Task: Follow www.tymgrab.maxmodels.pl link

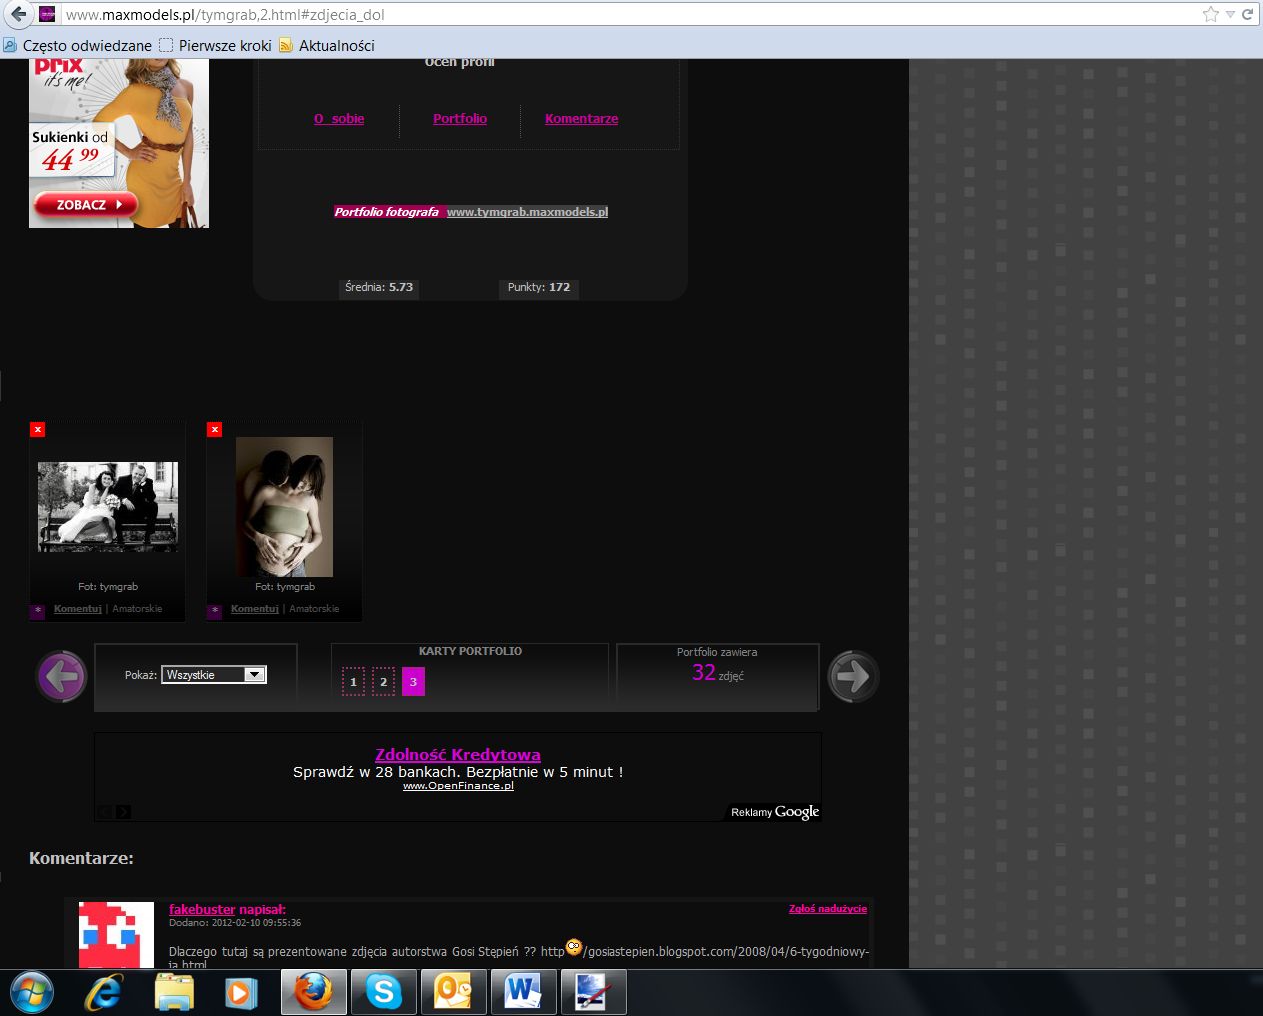Action: tap(527, 212)
